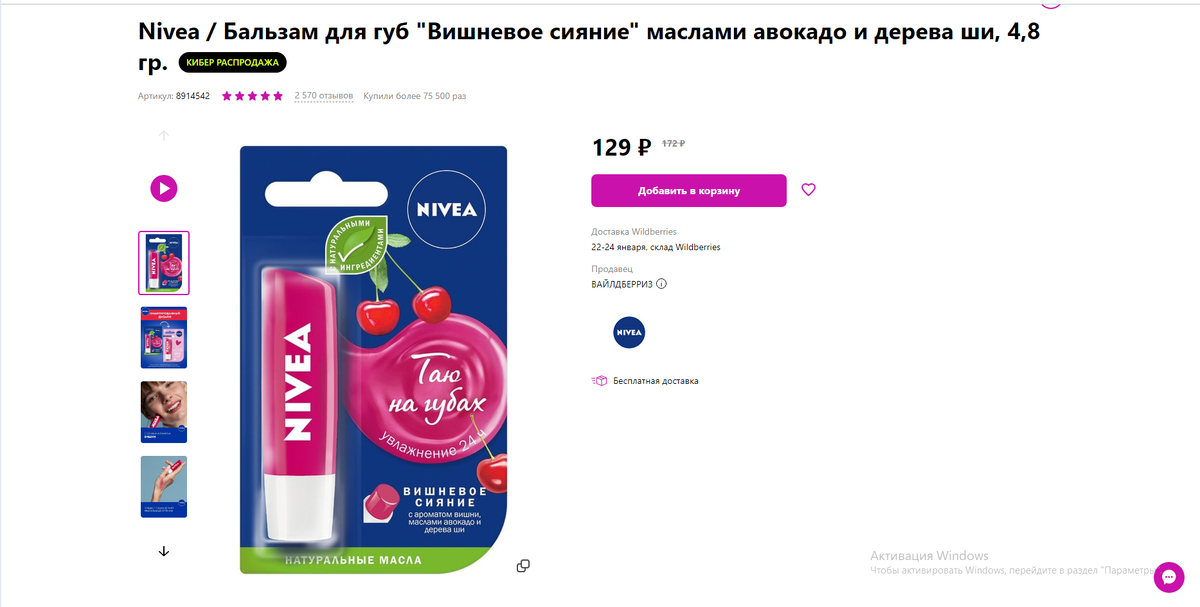Viewport: 1200px width, 607px height.
Task: Select the second packaging thumbnail
Action: (x=164, y=338)
